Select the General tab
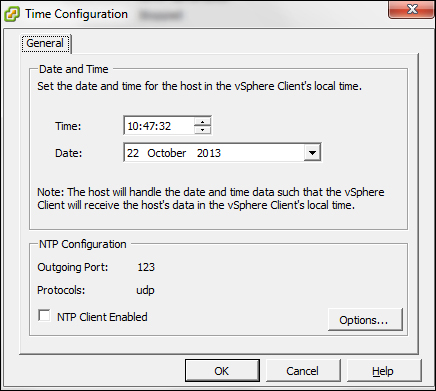The width and height of the screenshot is (436, 391). [x=46, y=43]
